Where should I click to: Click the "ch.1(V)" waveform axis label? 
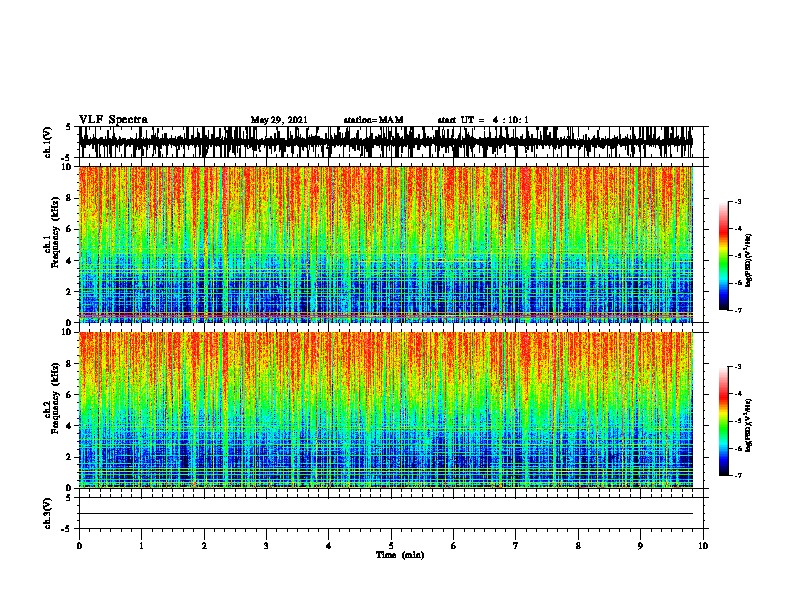48,142
